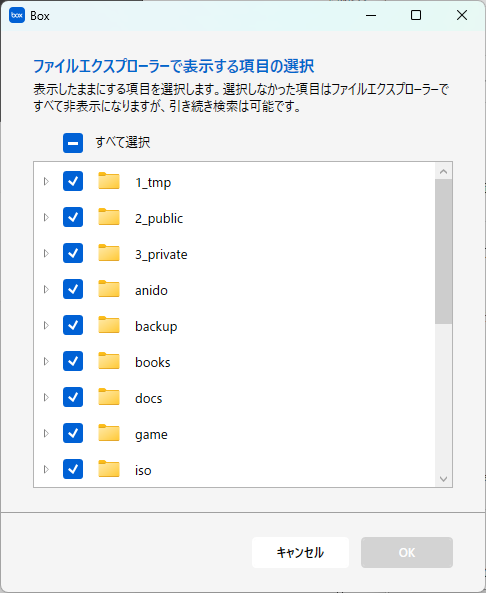
Task: Expand the game folder tree arrow
Action: click(46, 433)
